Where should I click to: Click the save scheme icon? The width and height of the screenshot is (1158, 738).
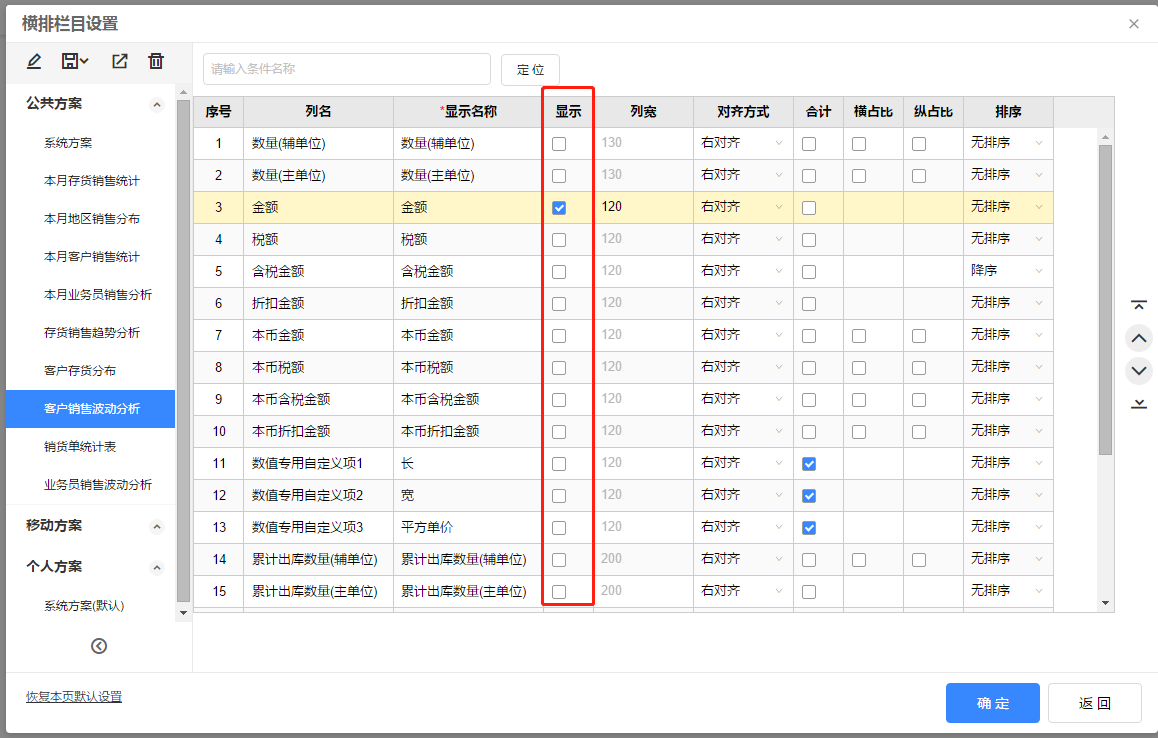click(72, 61)
